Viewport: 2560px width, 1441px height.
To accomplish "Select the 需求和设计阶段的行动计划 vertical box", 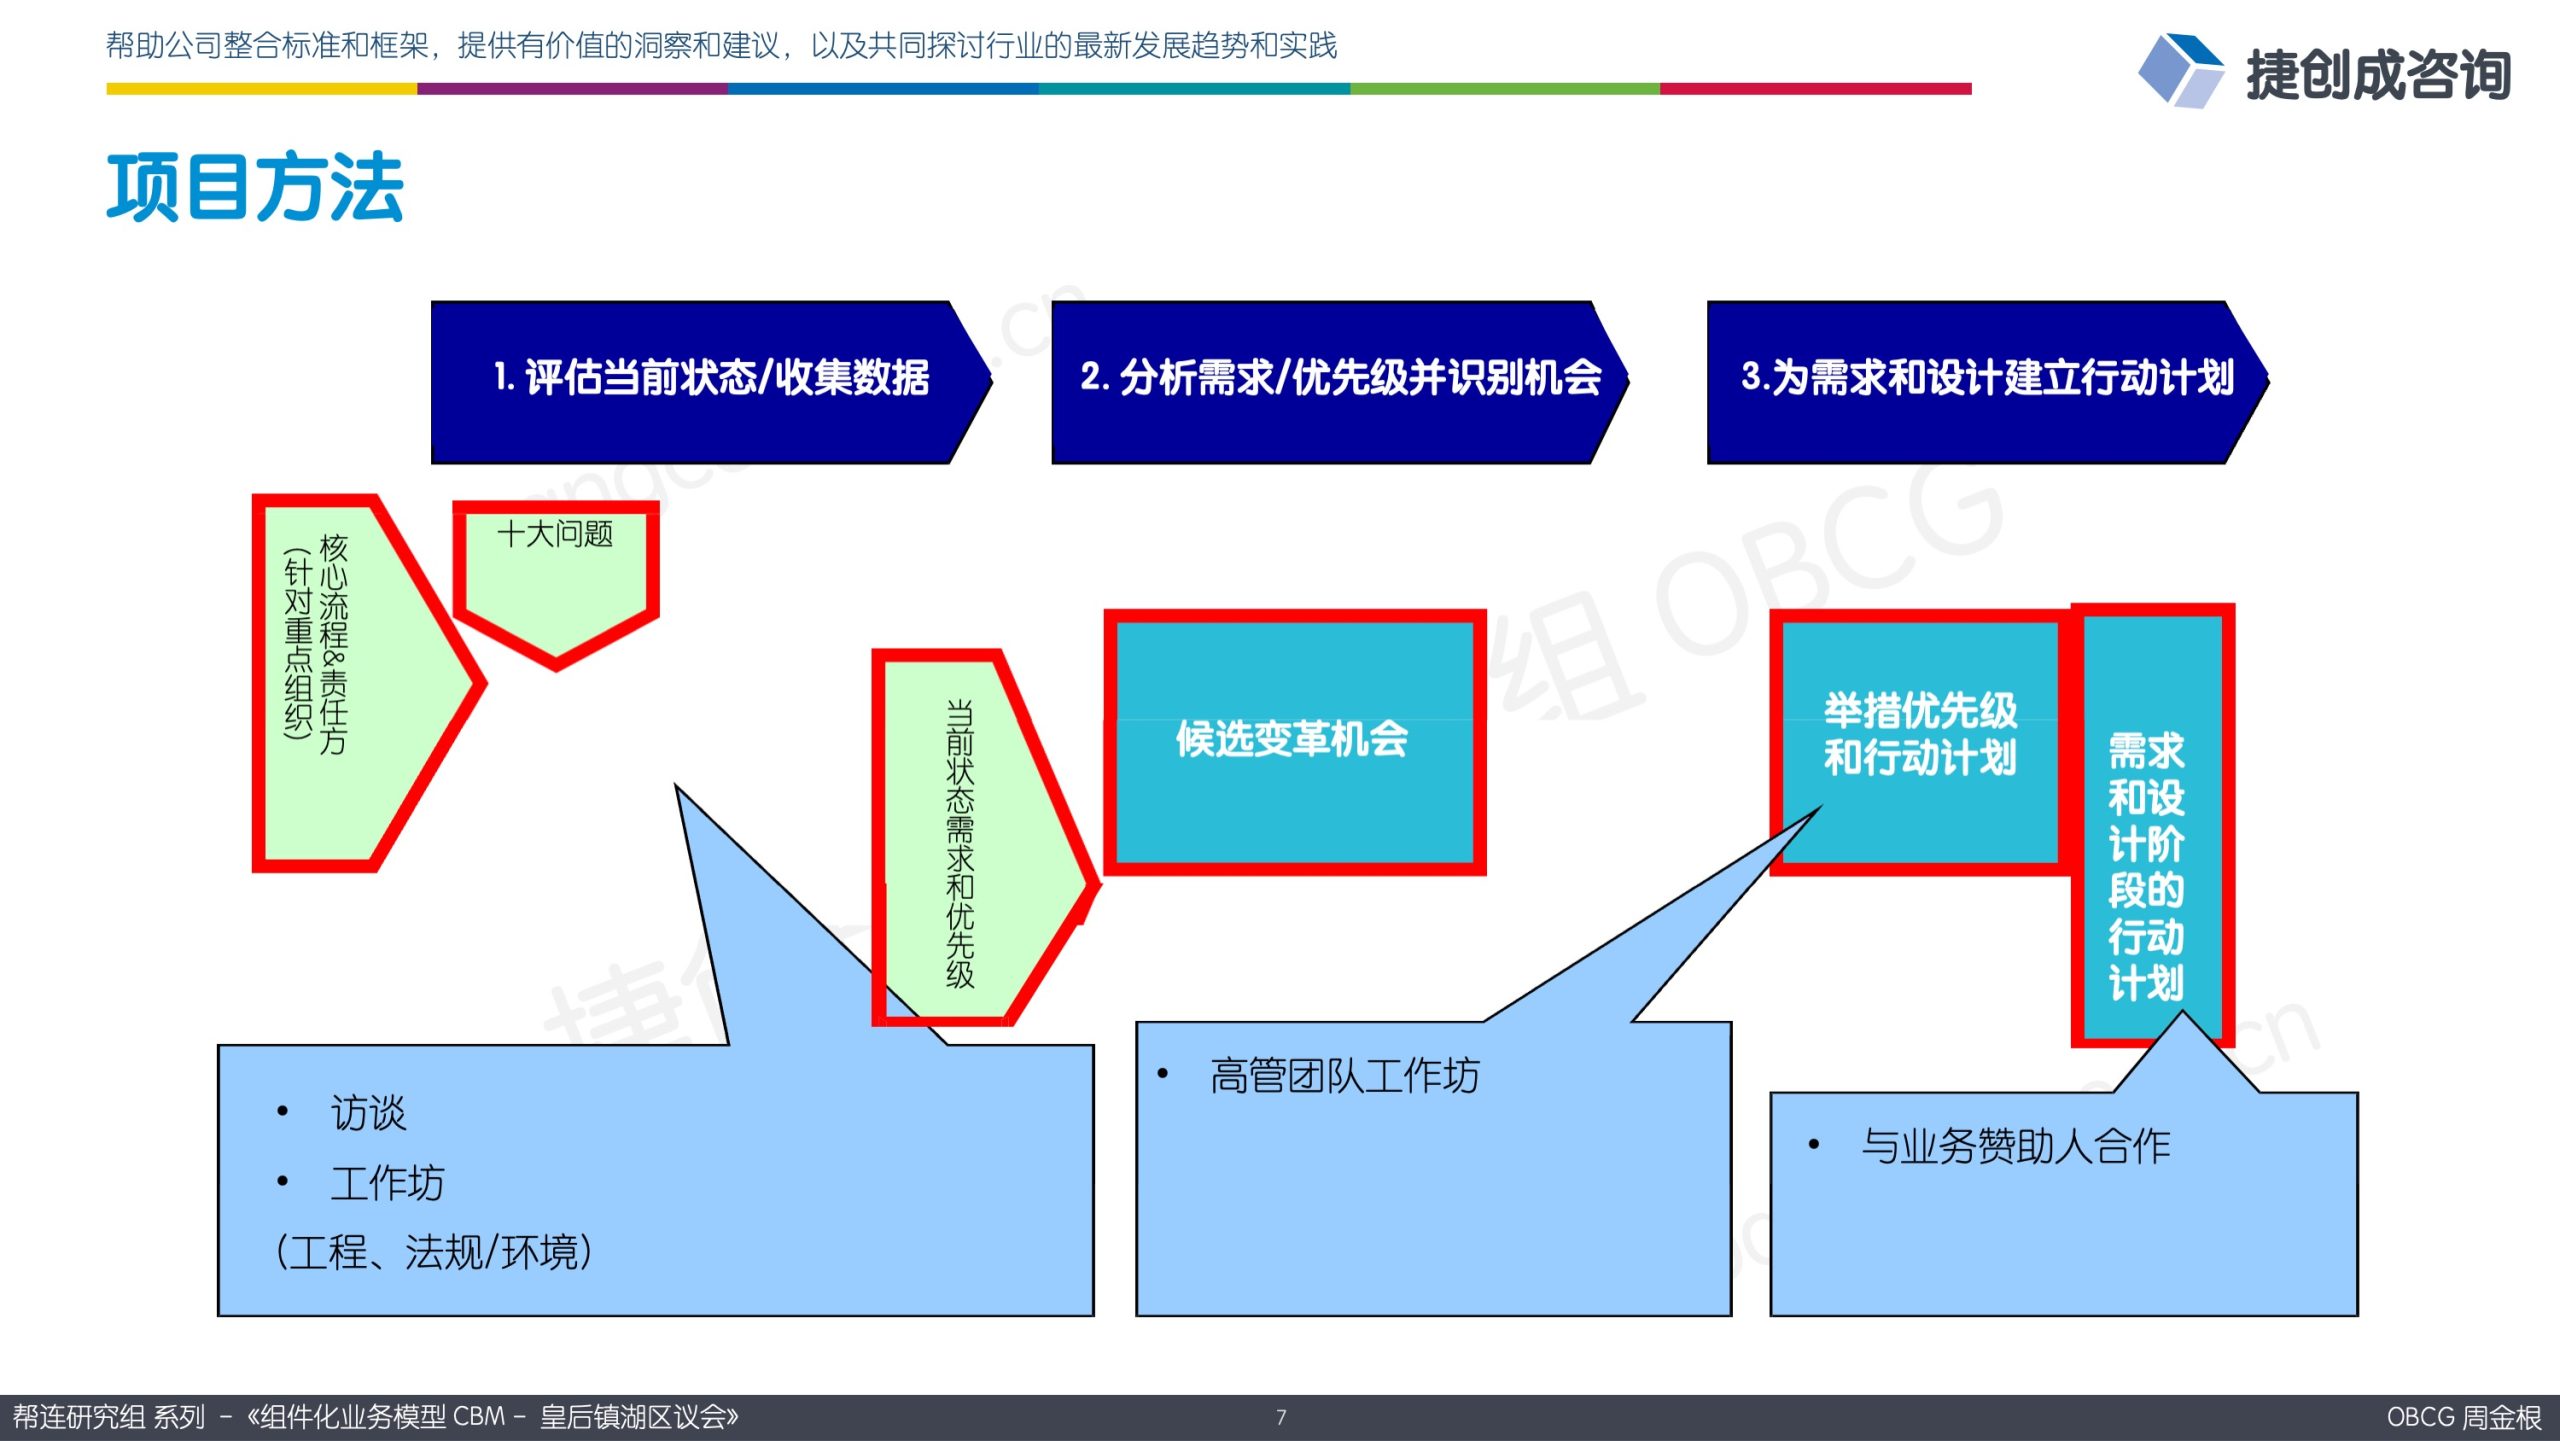I will (2152, 825).
